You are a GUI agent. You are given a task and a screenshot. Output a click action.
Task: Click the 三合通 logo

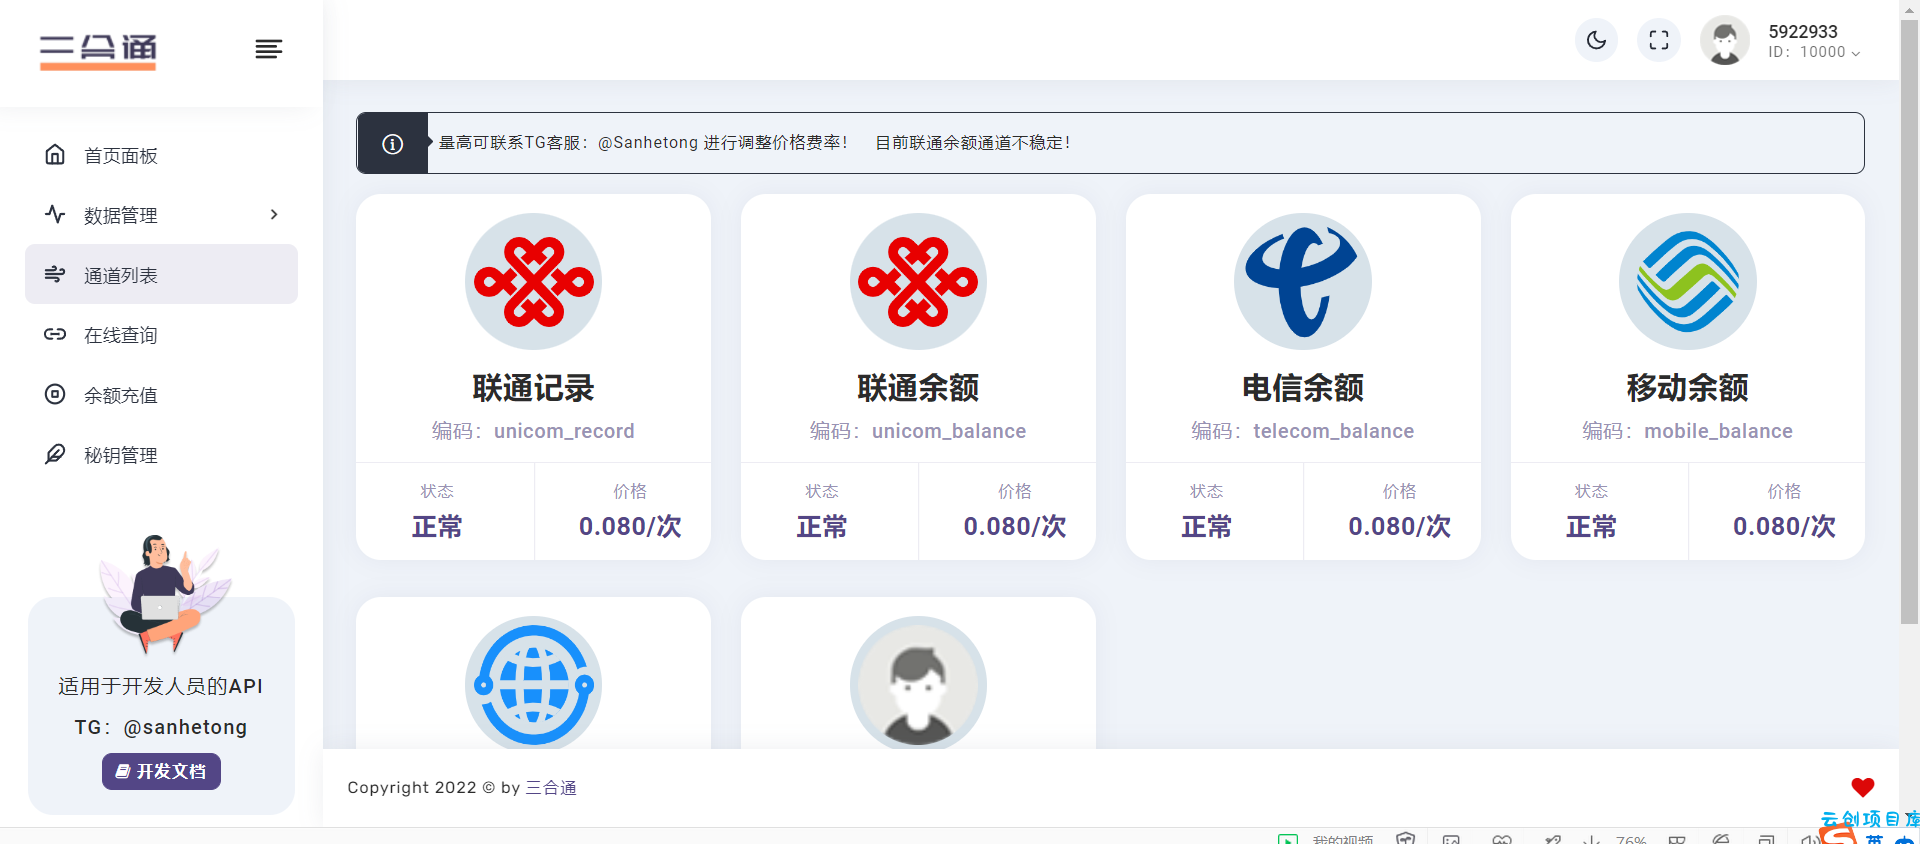pos(98,50)
